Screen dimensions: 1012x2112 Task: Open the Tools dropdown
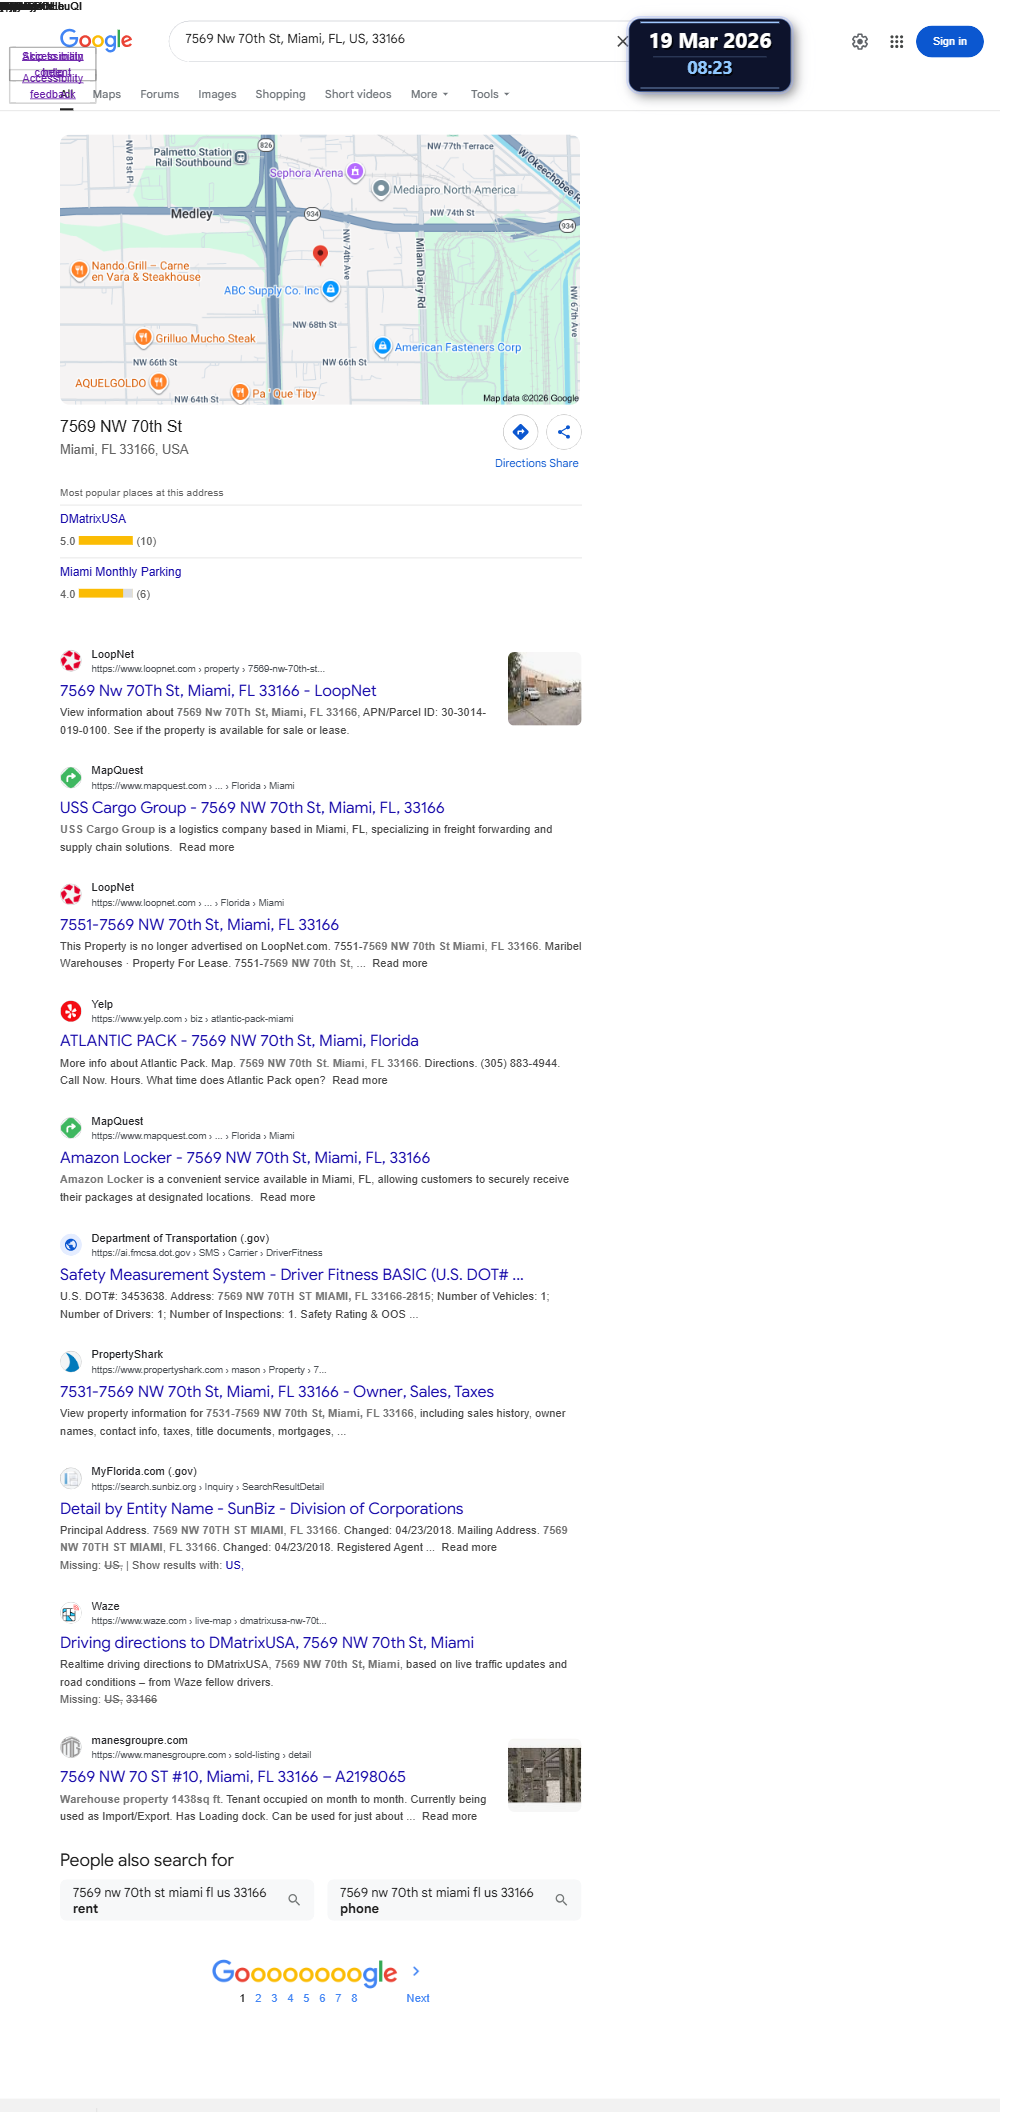tap(490, 94)
